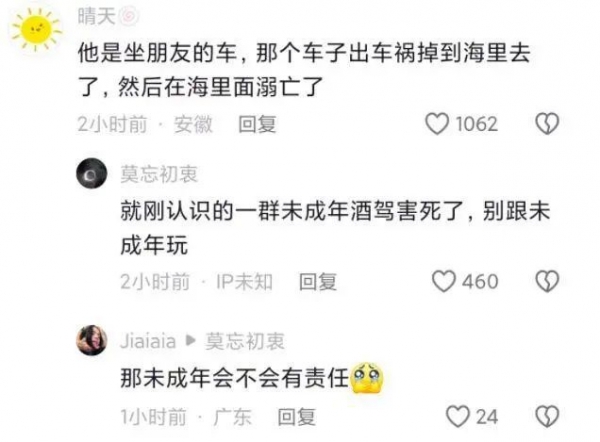
Task: Open 莫忘初衷 username above second comment
Action: (159, 174)
